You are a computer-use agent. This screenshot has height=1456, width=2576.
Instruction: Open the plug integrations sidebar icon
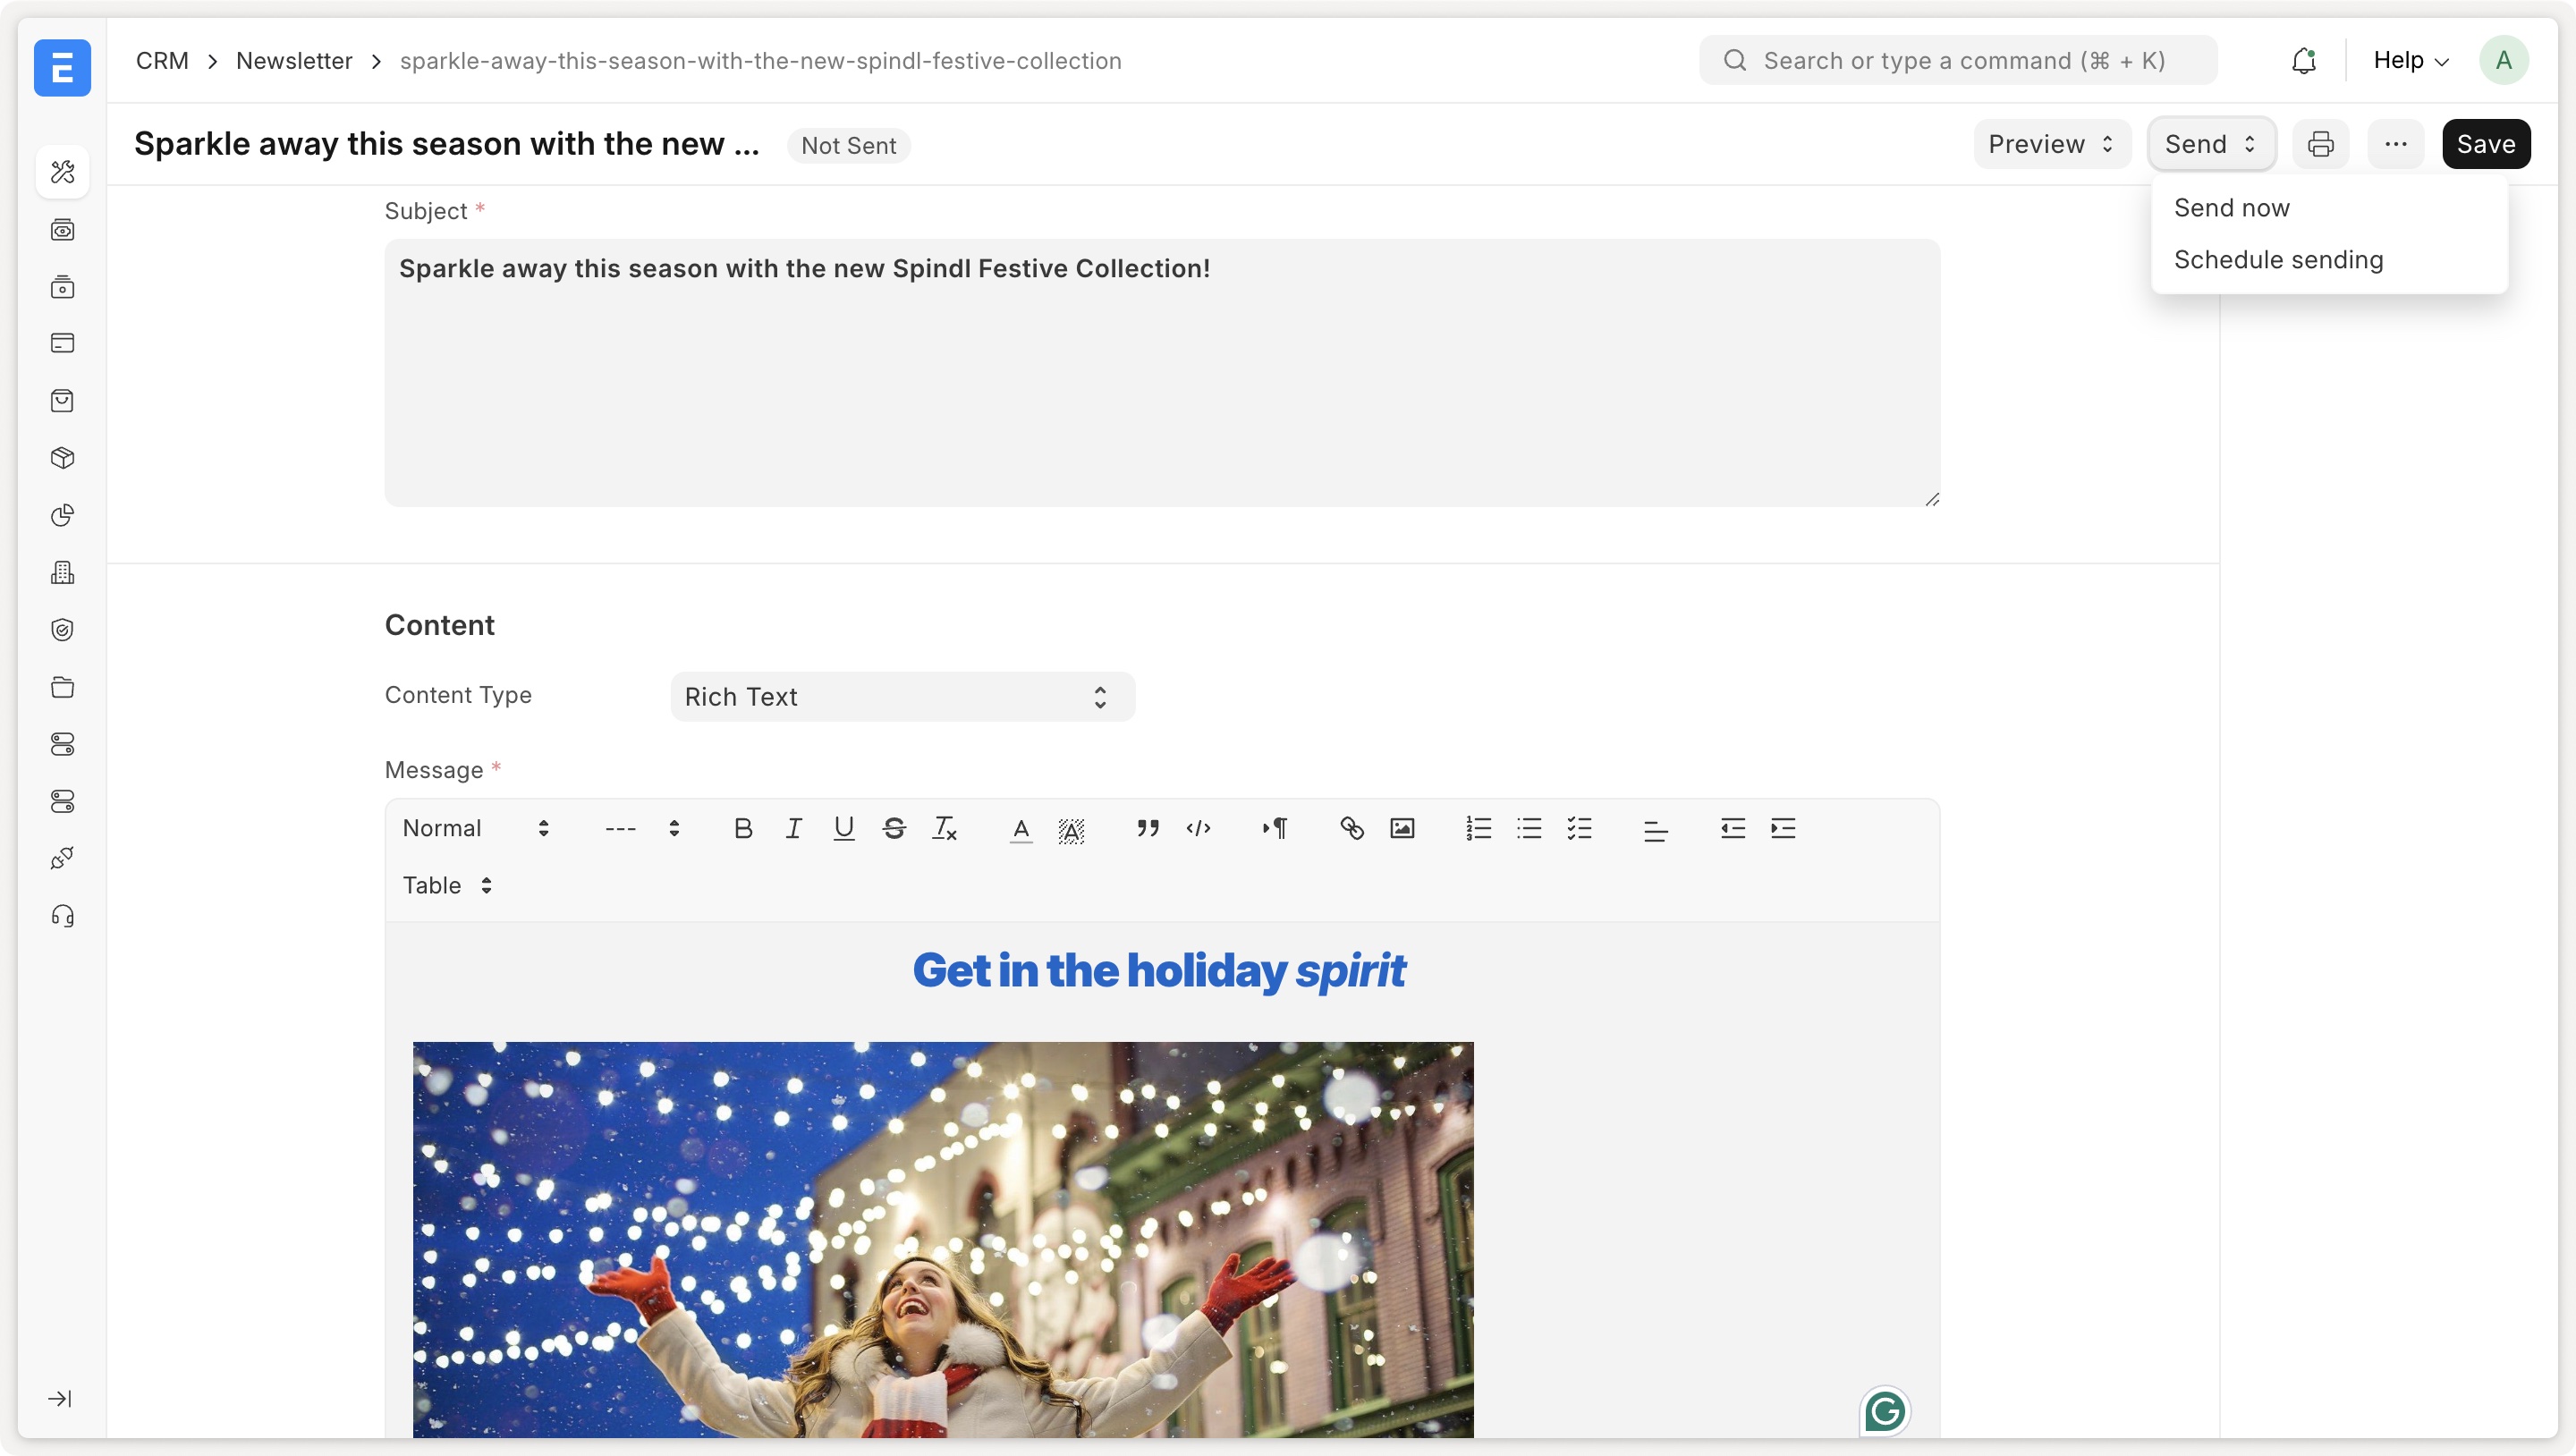pos(62,859)
